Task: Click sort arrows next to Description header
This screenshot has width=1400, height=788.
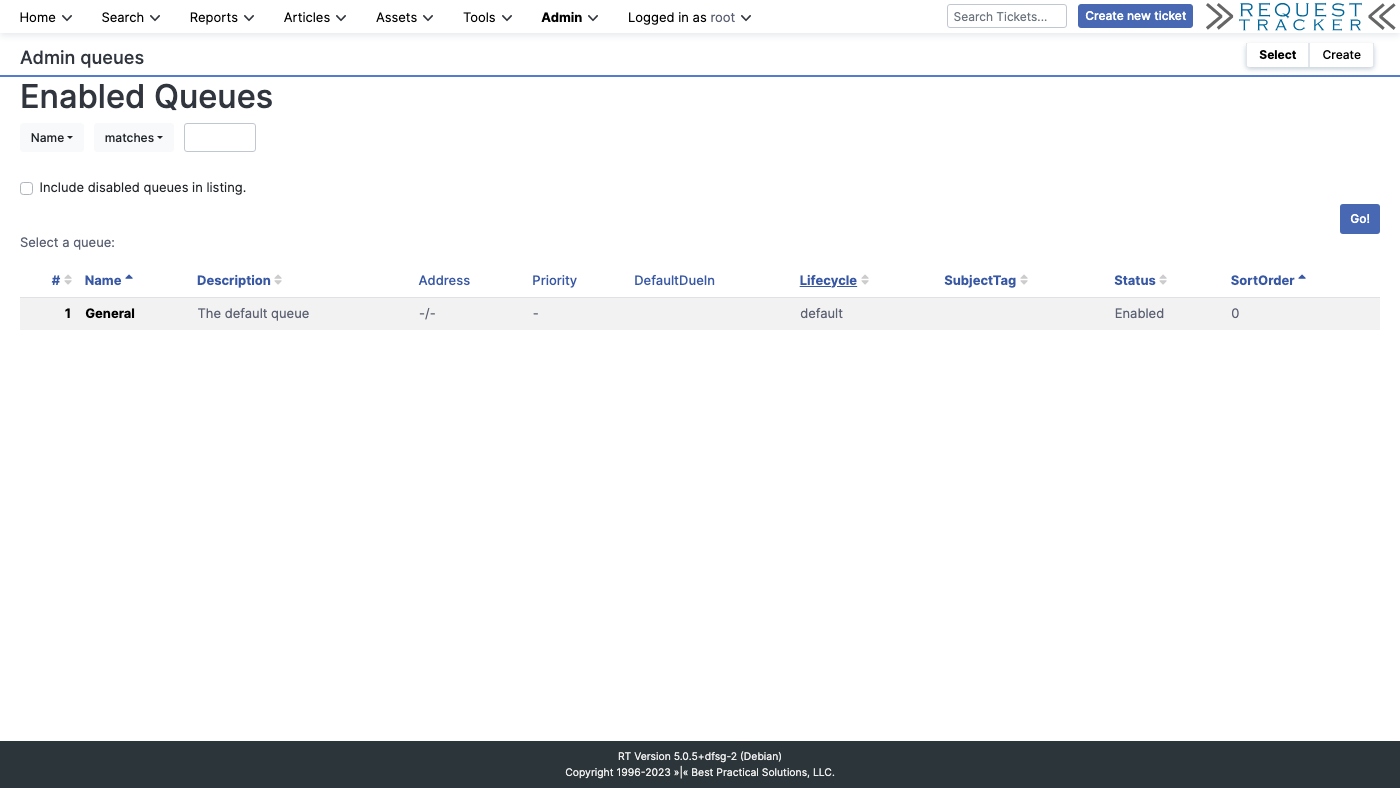Action: (x=278, y=280)
